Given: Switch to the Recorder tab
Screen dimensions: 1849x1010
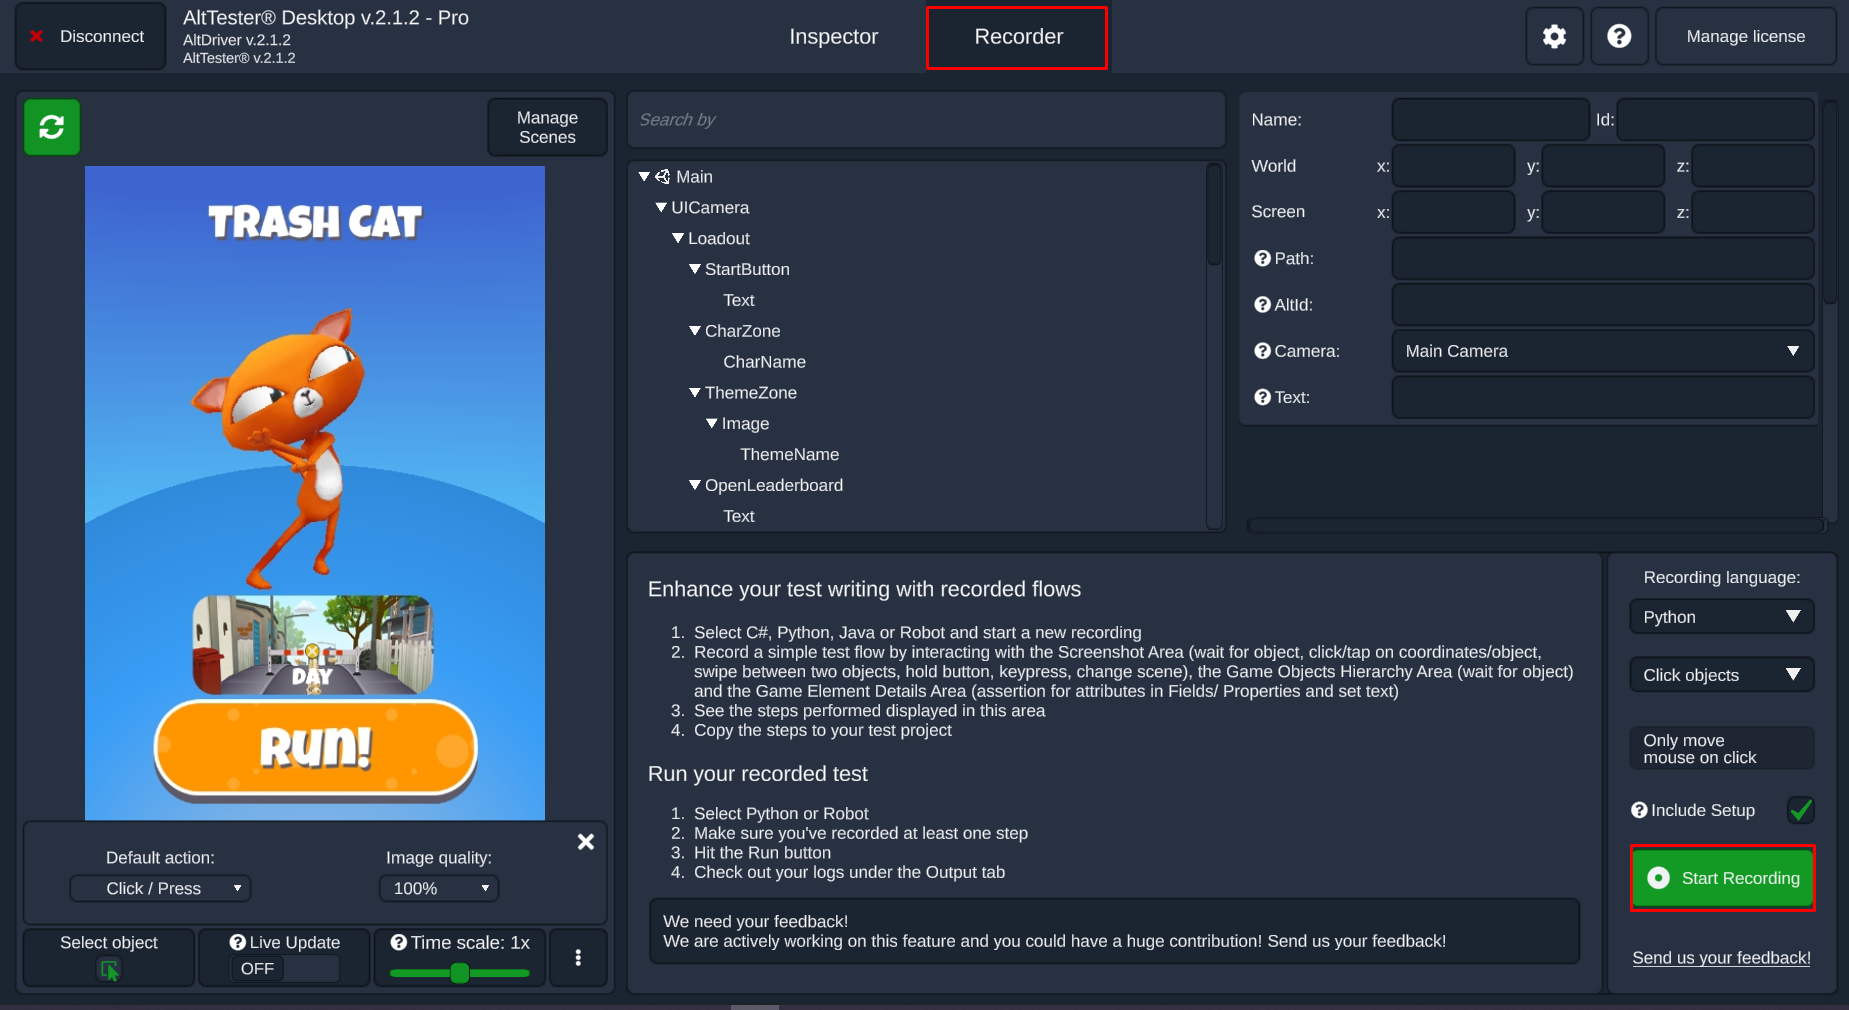Looking at the screenshot, I should tap(1016, 36).
